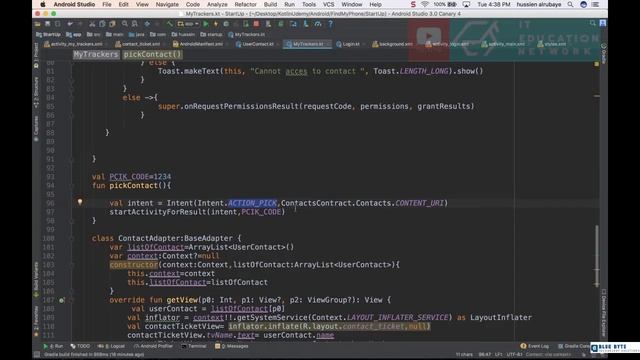Click the PCIK_CODE variable on line 93
Viewport: 640px width, 360px height.
tap(129, 177)
